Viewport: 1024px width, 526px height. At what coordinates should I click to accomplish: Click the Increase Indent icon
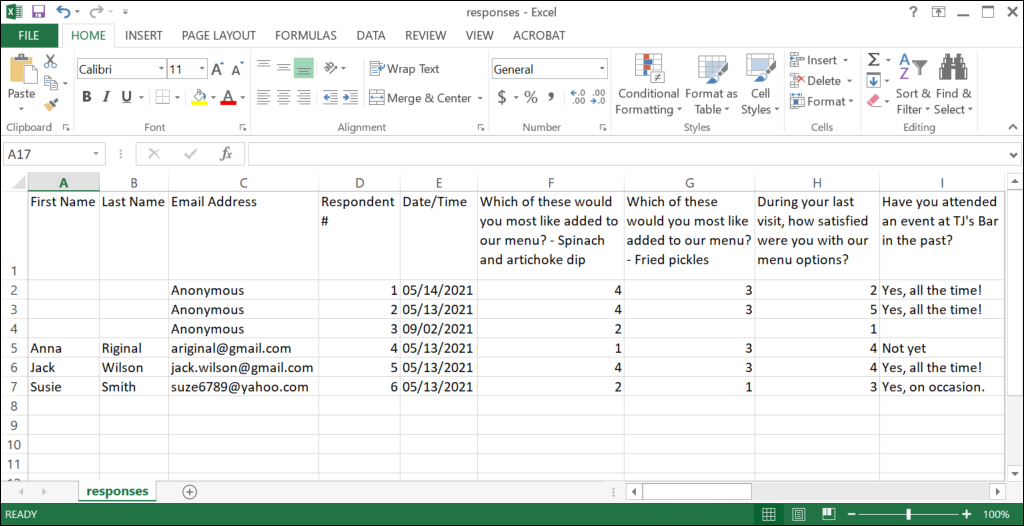(350, 97)
